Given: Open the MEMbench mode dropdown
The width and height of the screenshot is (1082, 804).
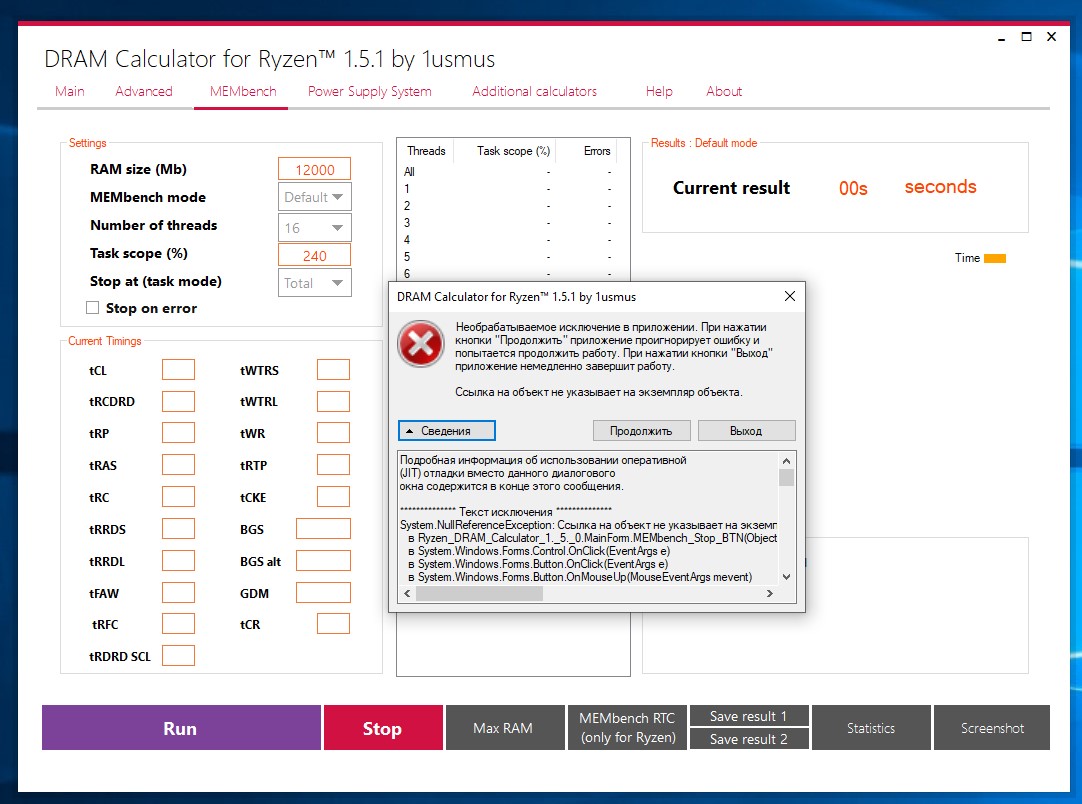Looking at the screenshot, I should [x=315, y=197].
